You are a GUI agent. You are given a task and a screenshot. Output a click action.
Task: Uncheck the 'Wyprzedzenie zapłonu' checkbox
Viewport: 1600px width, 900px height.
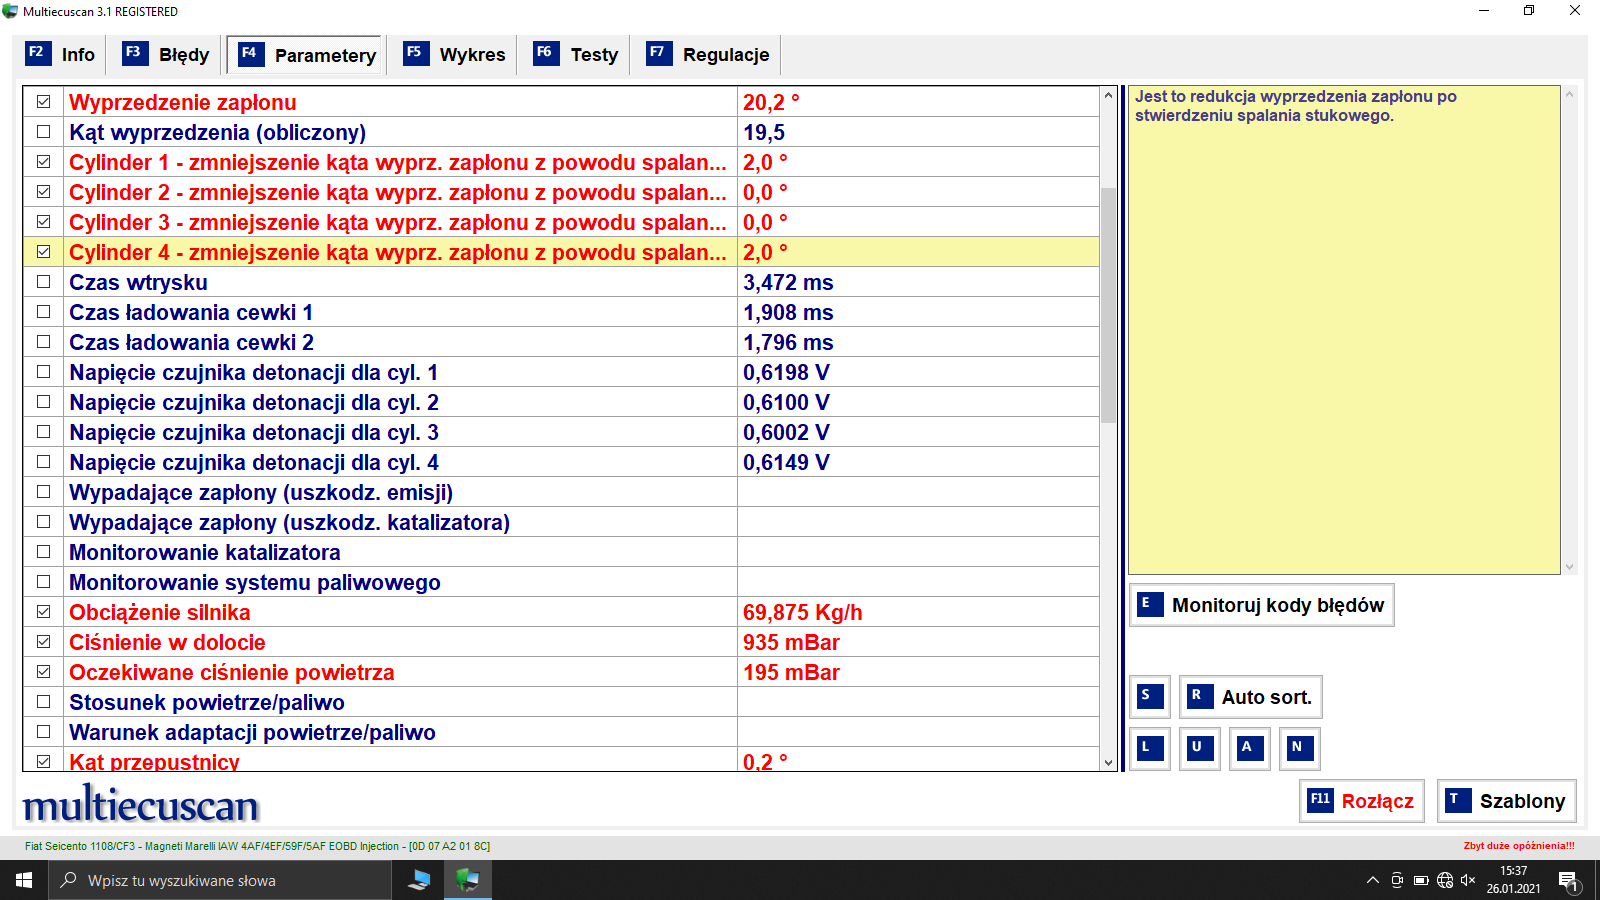coord(43,102)
